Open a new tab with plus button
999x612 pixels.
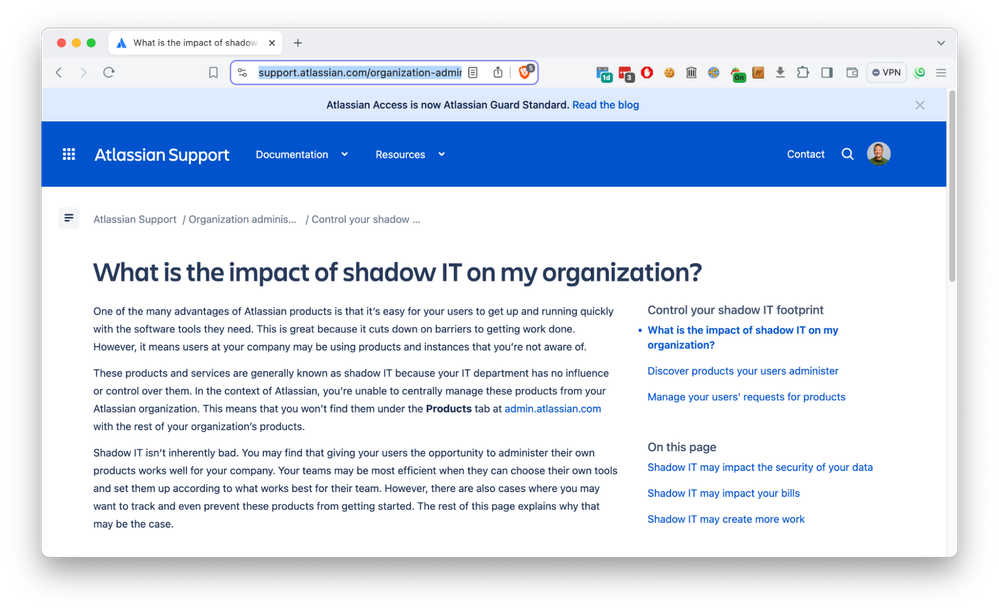(x=298, y=43)
